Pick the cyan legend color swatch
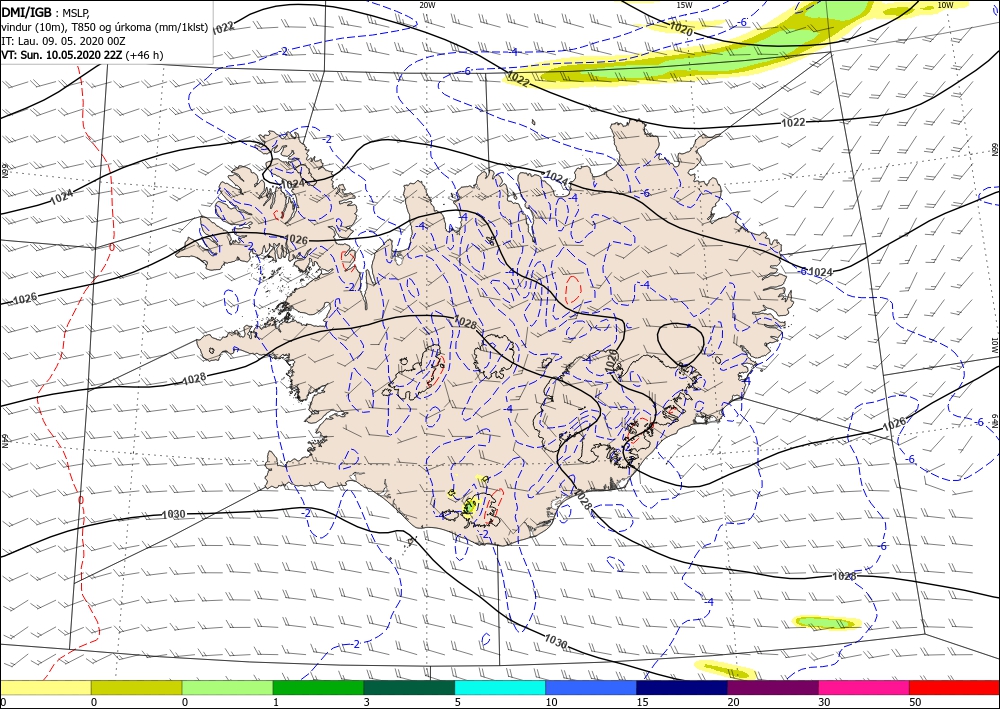1000x709 pixels. [500, 687]
